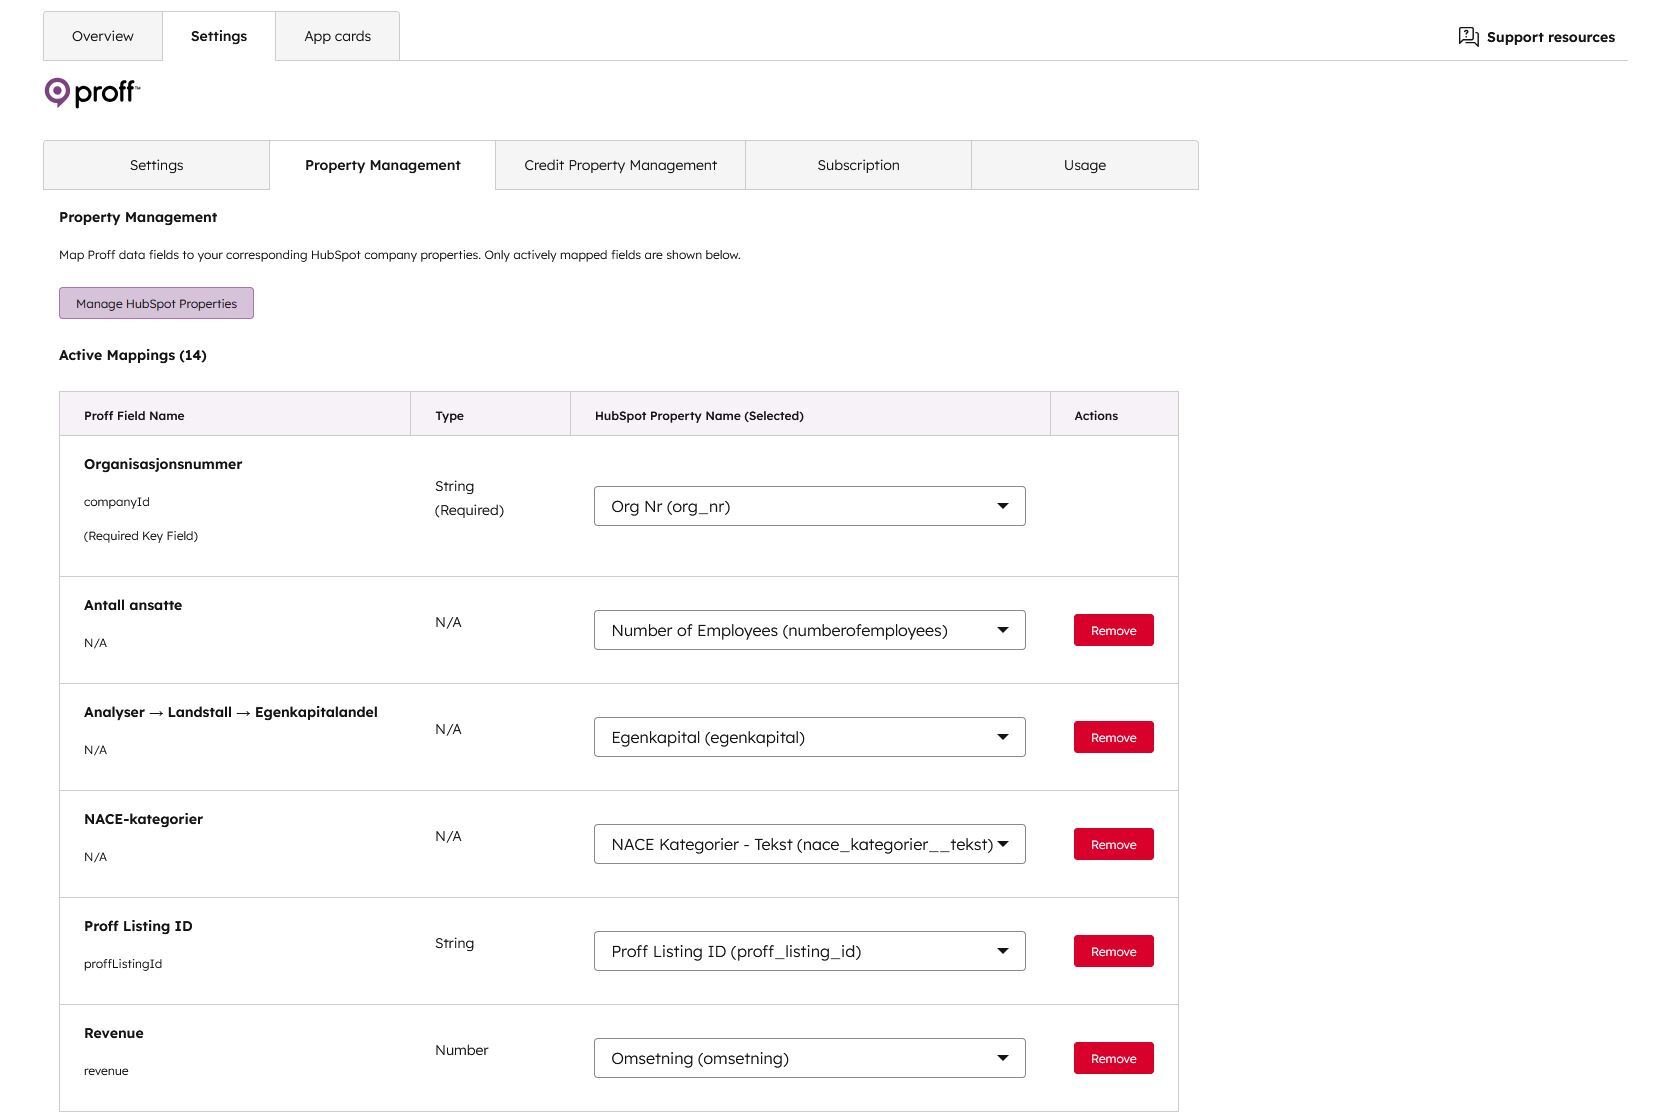
Task: Click Manage HubSpot Properties button
Action: [x=156, y=303]
